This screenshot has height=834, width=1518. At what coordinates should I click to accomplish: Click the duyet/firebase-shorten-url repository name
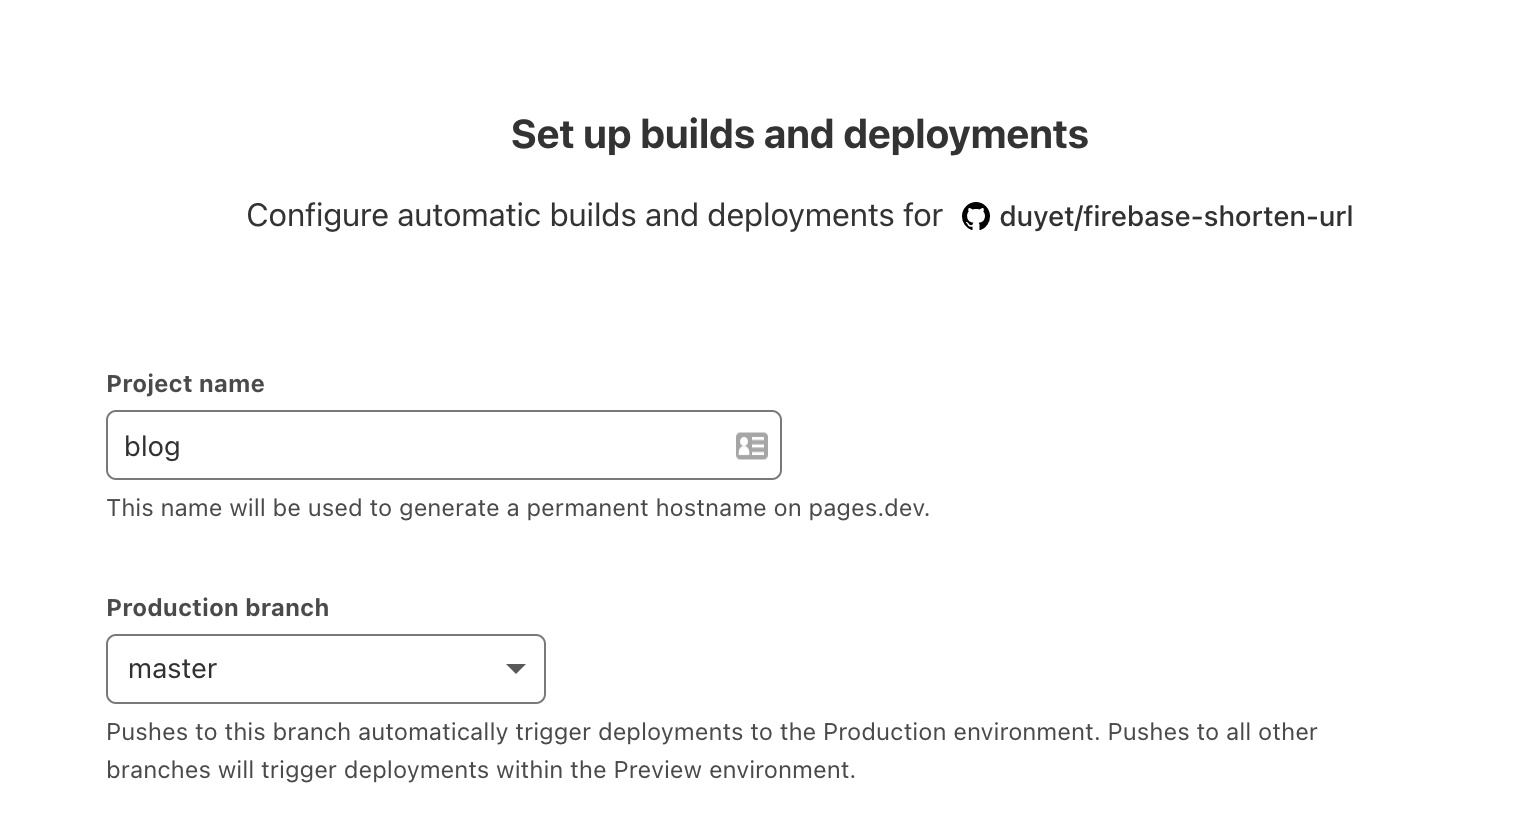[x=1176, y=216]
